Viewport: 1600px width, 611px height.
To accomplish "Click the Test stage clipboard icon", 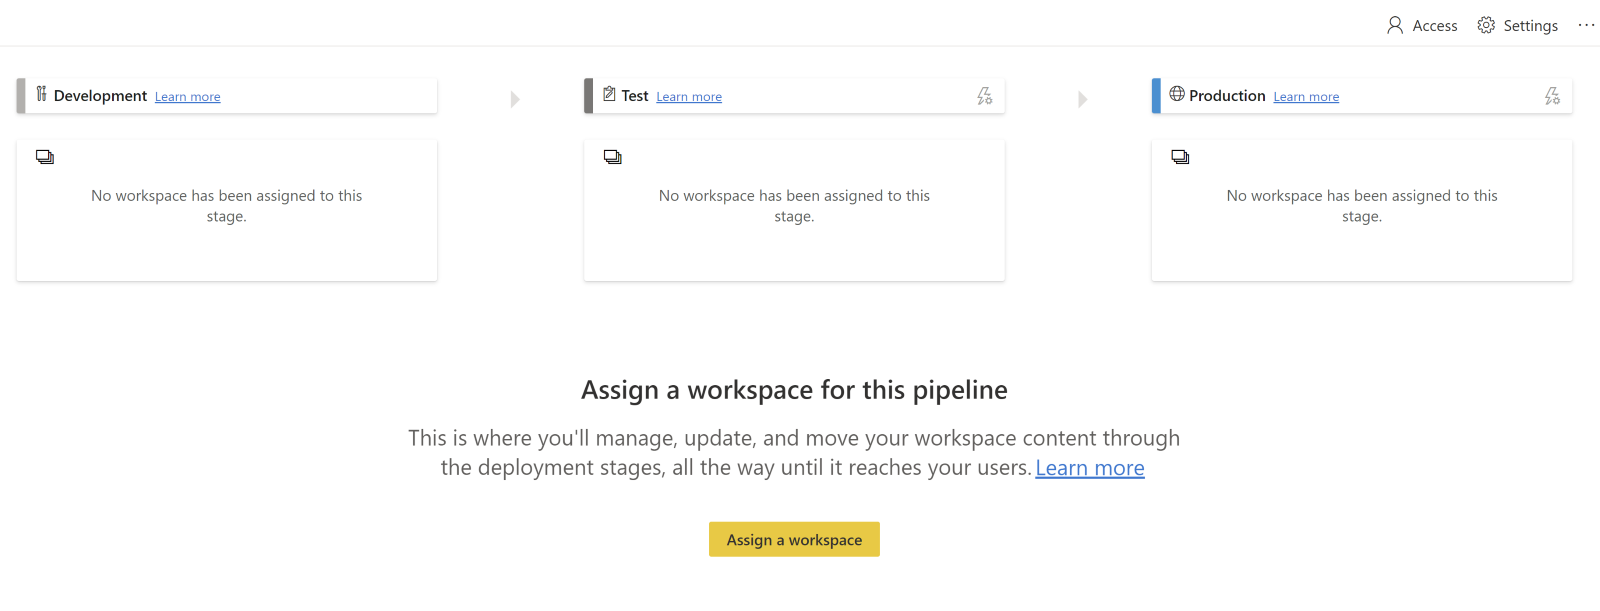I will pyautogui.click(x=609, y=94).
